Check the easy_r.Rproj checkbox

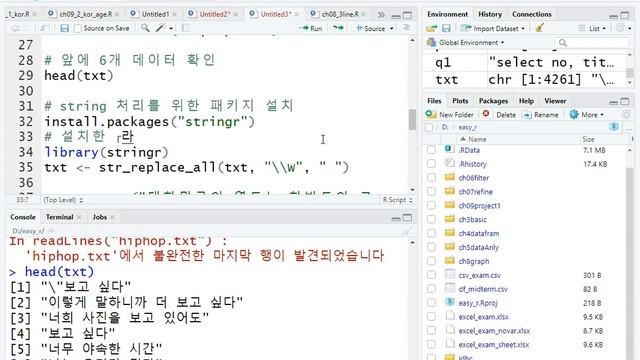(x=431, y=302)
